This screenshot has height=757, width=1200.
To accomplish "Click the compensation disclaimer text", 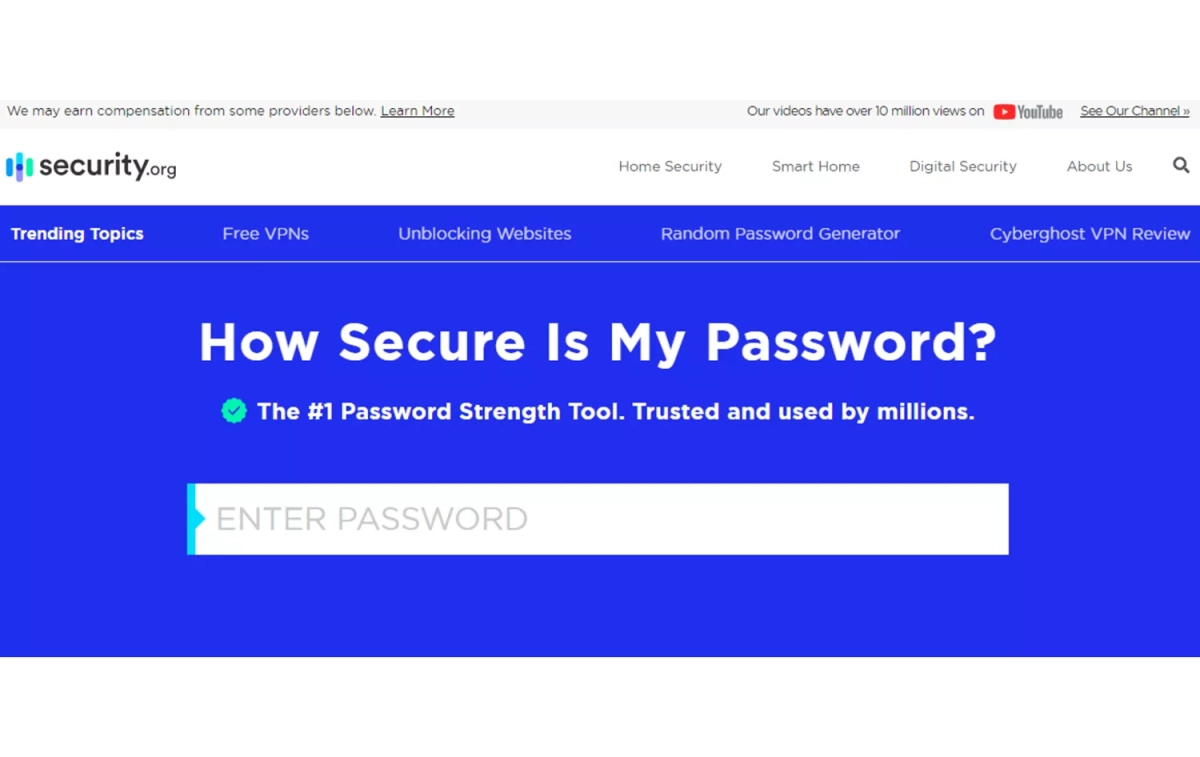I will (190, 111).
